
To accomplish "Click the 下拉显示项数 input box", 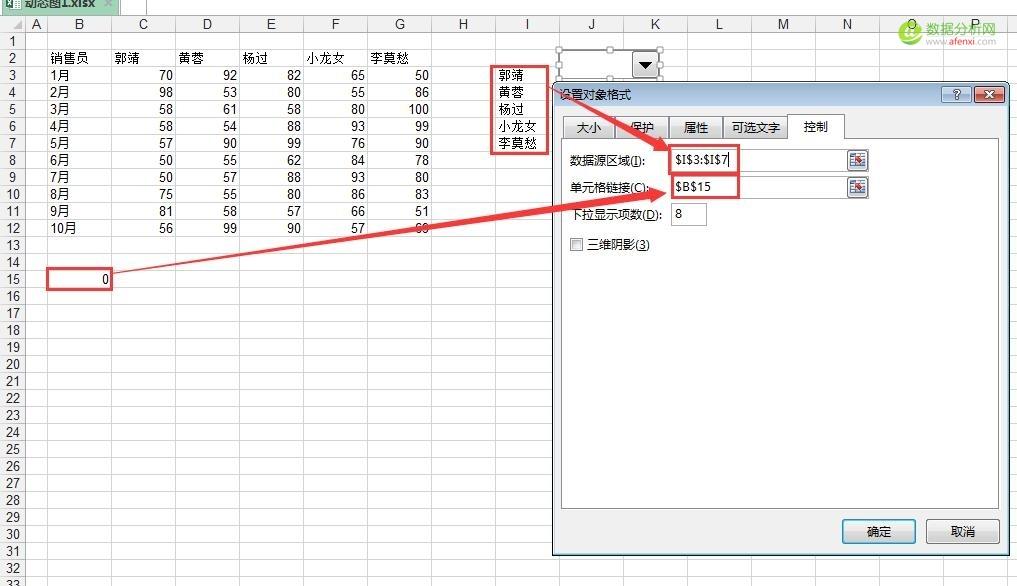I will (x=689, y=214).
